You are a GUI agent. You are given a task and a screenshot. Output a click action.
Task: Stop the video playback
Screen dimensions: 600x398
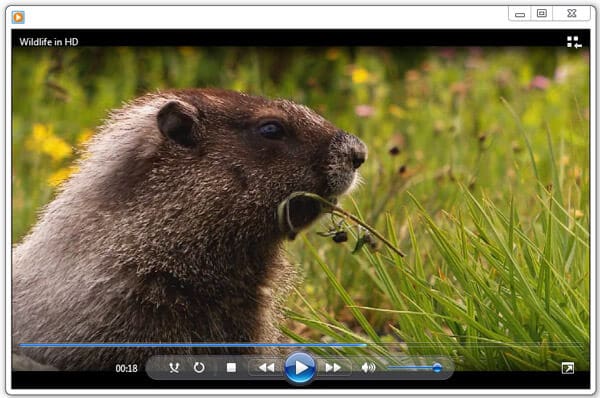point(231,368)
